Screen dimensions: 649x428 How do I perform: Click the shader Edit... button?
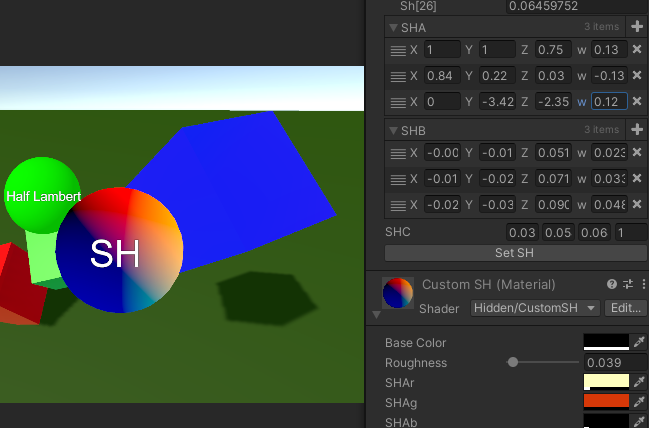coord(626,308)
